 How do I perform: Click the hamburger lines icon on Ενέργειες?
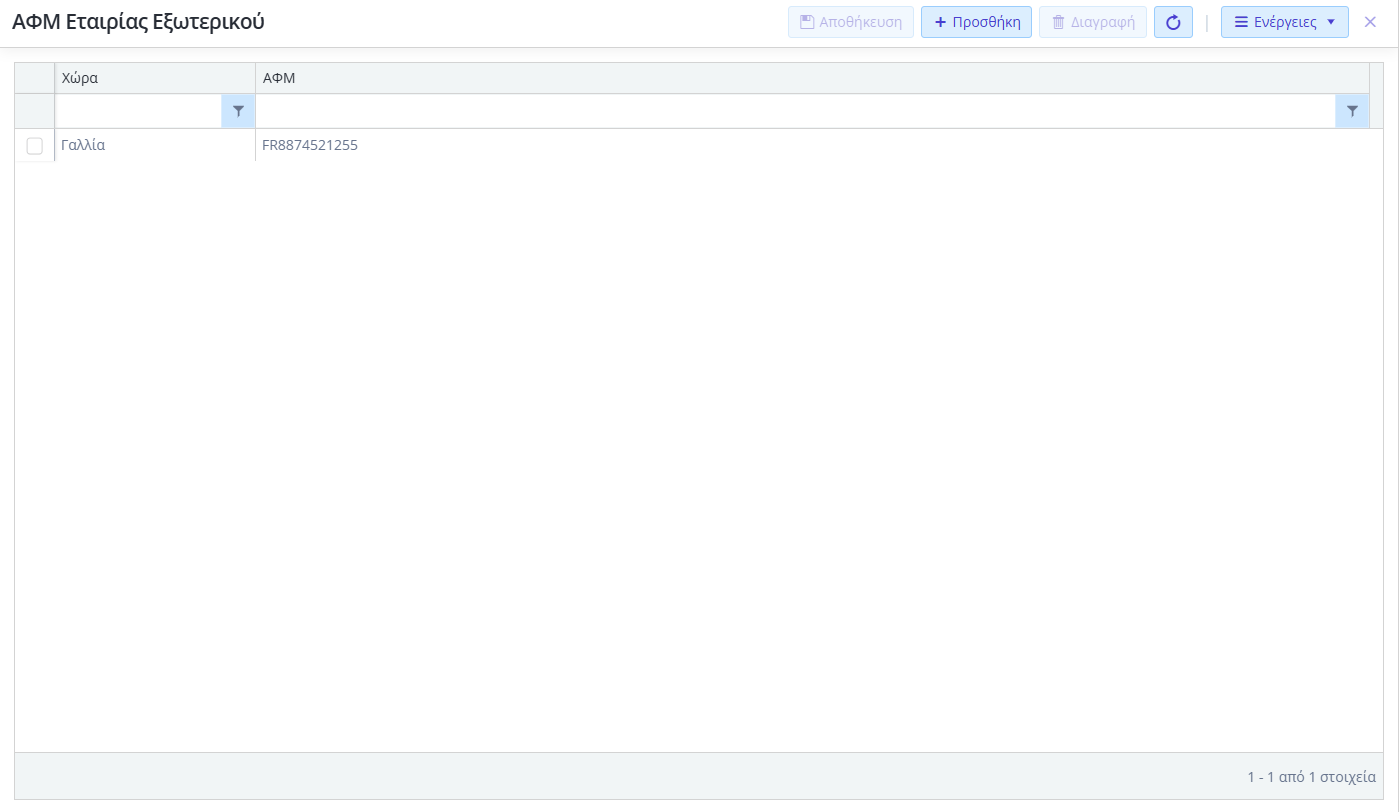pos(1241,22)
